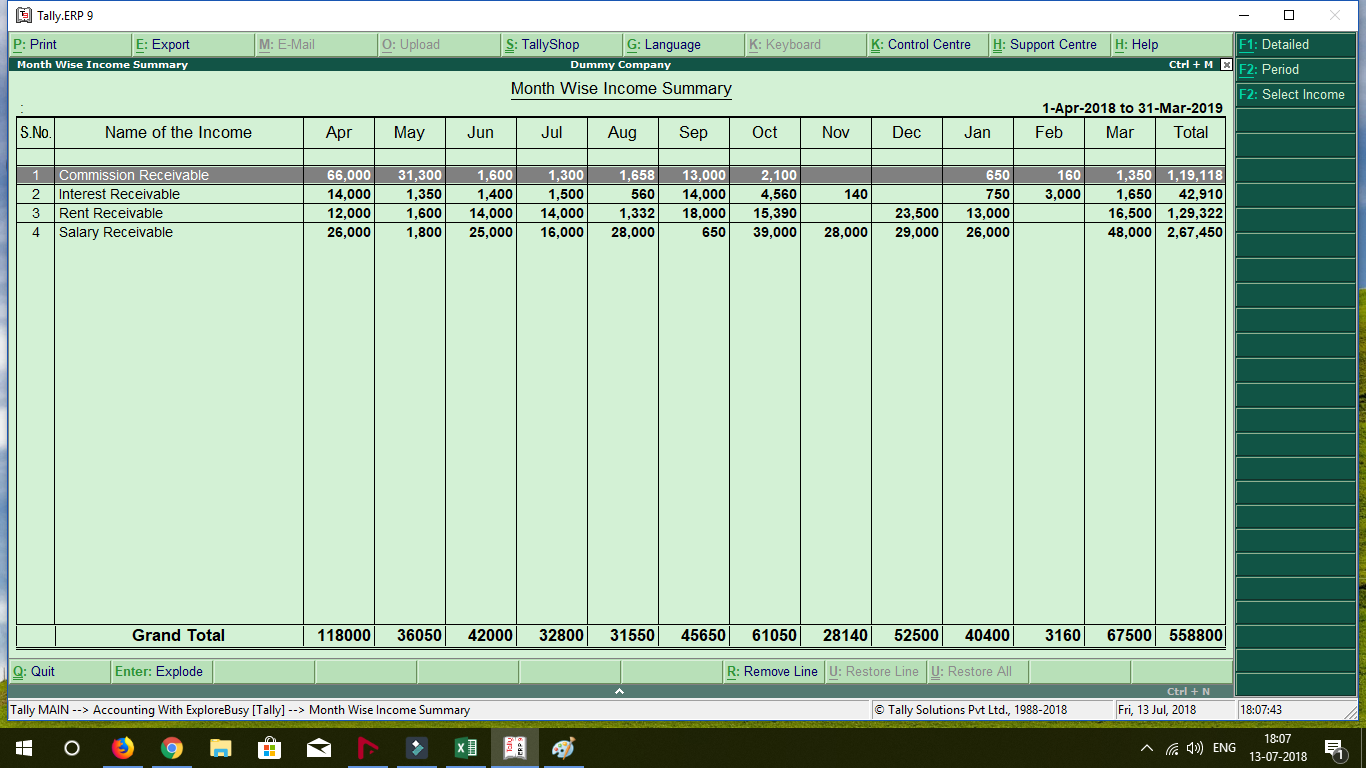Open the Mail app from the taskbar
The image size is (1366, 768).
318,747
